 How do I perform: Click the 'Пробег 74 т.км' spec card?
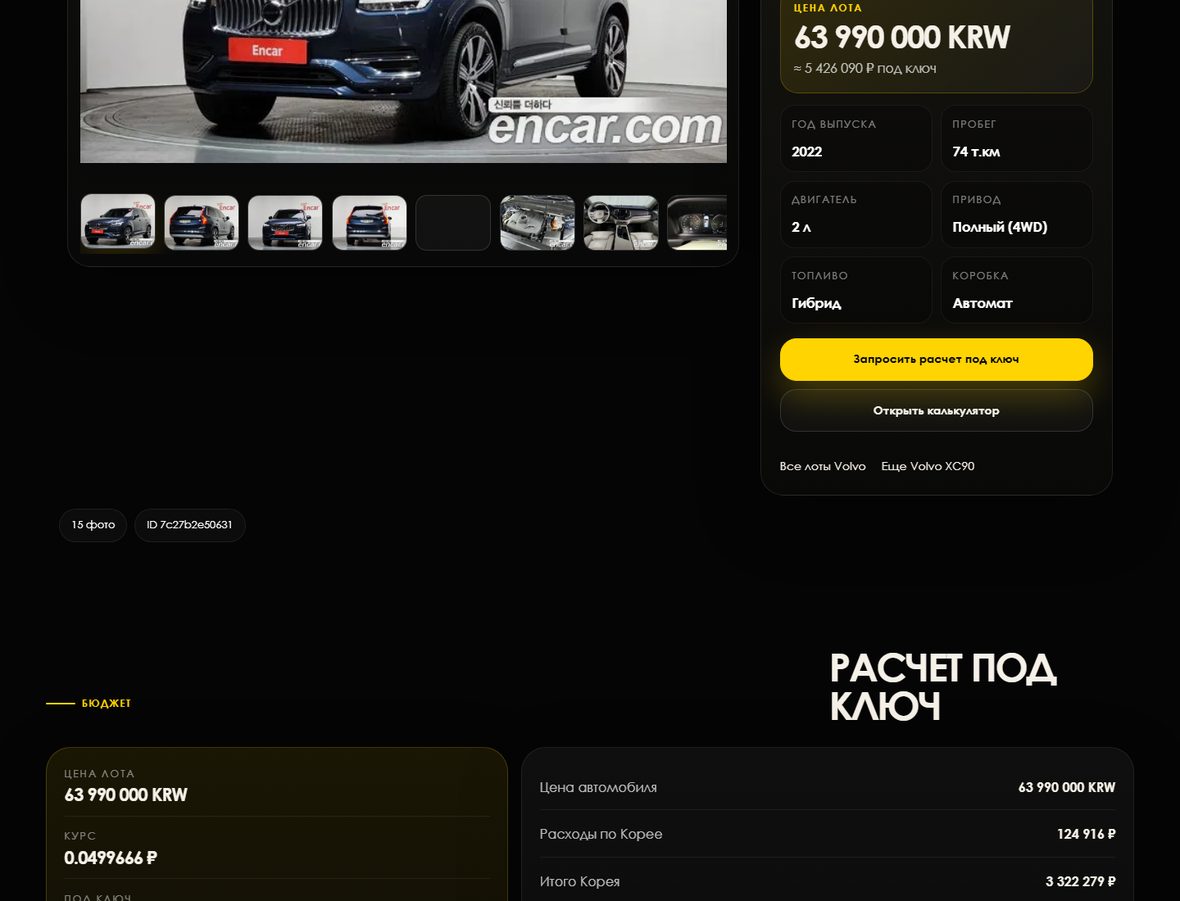[1017, 138]
